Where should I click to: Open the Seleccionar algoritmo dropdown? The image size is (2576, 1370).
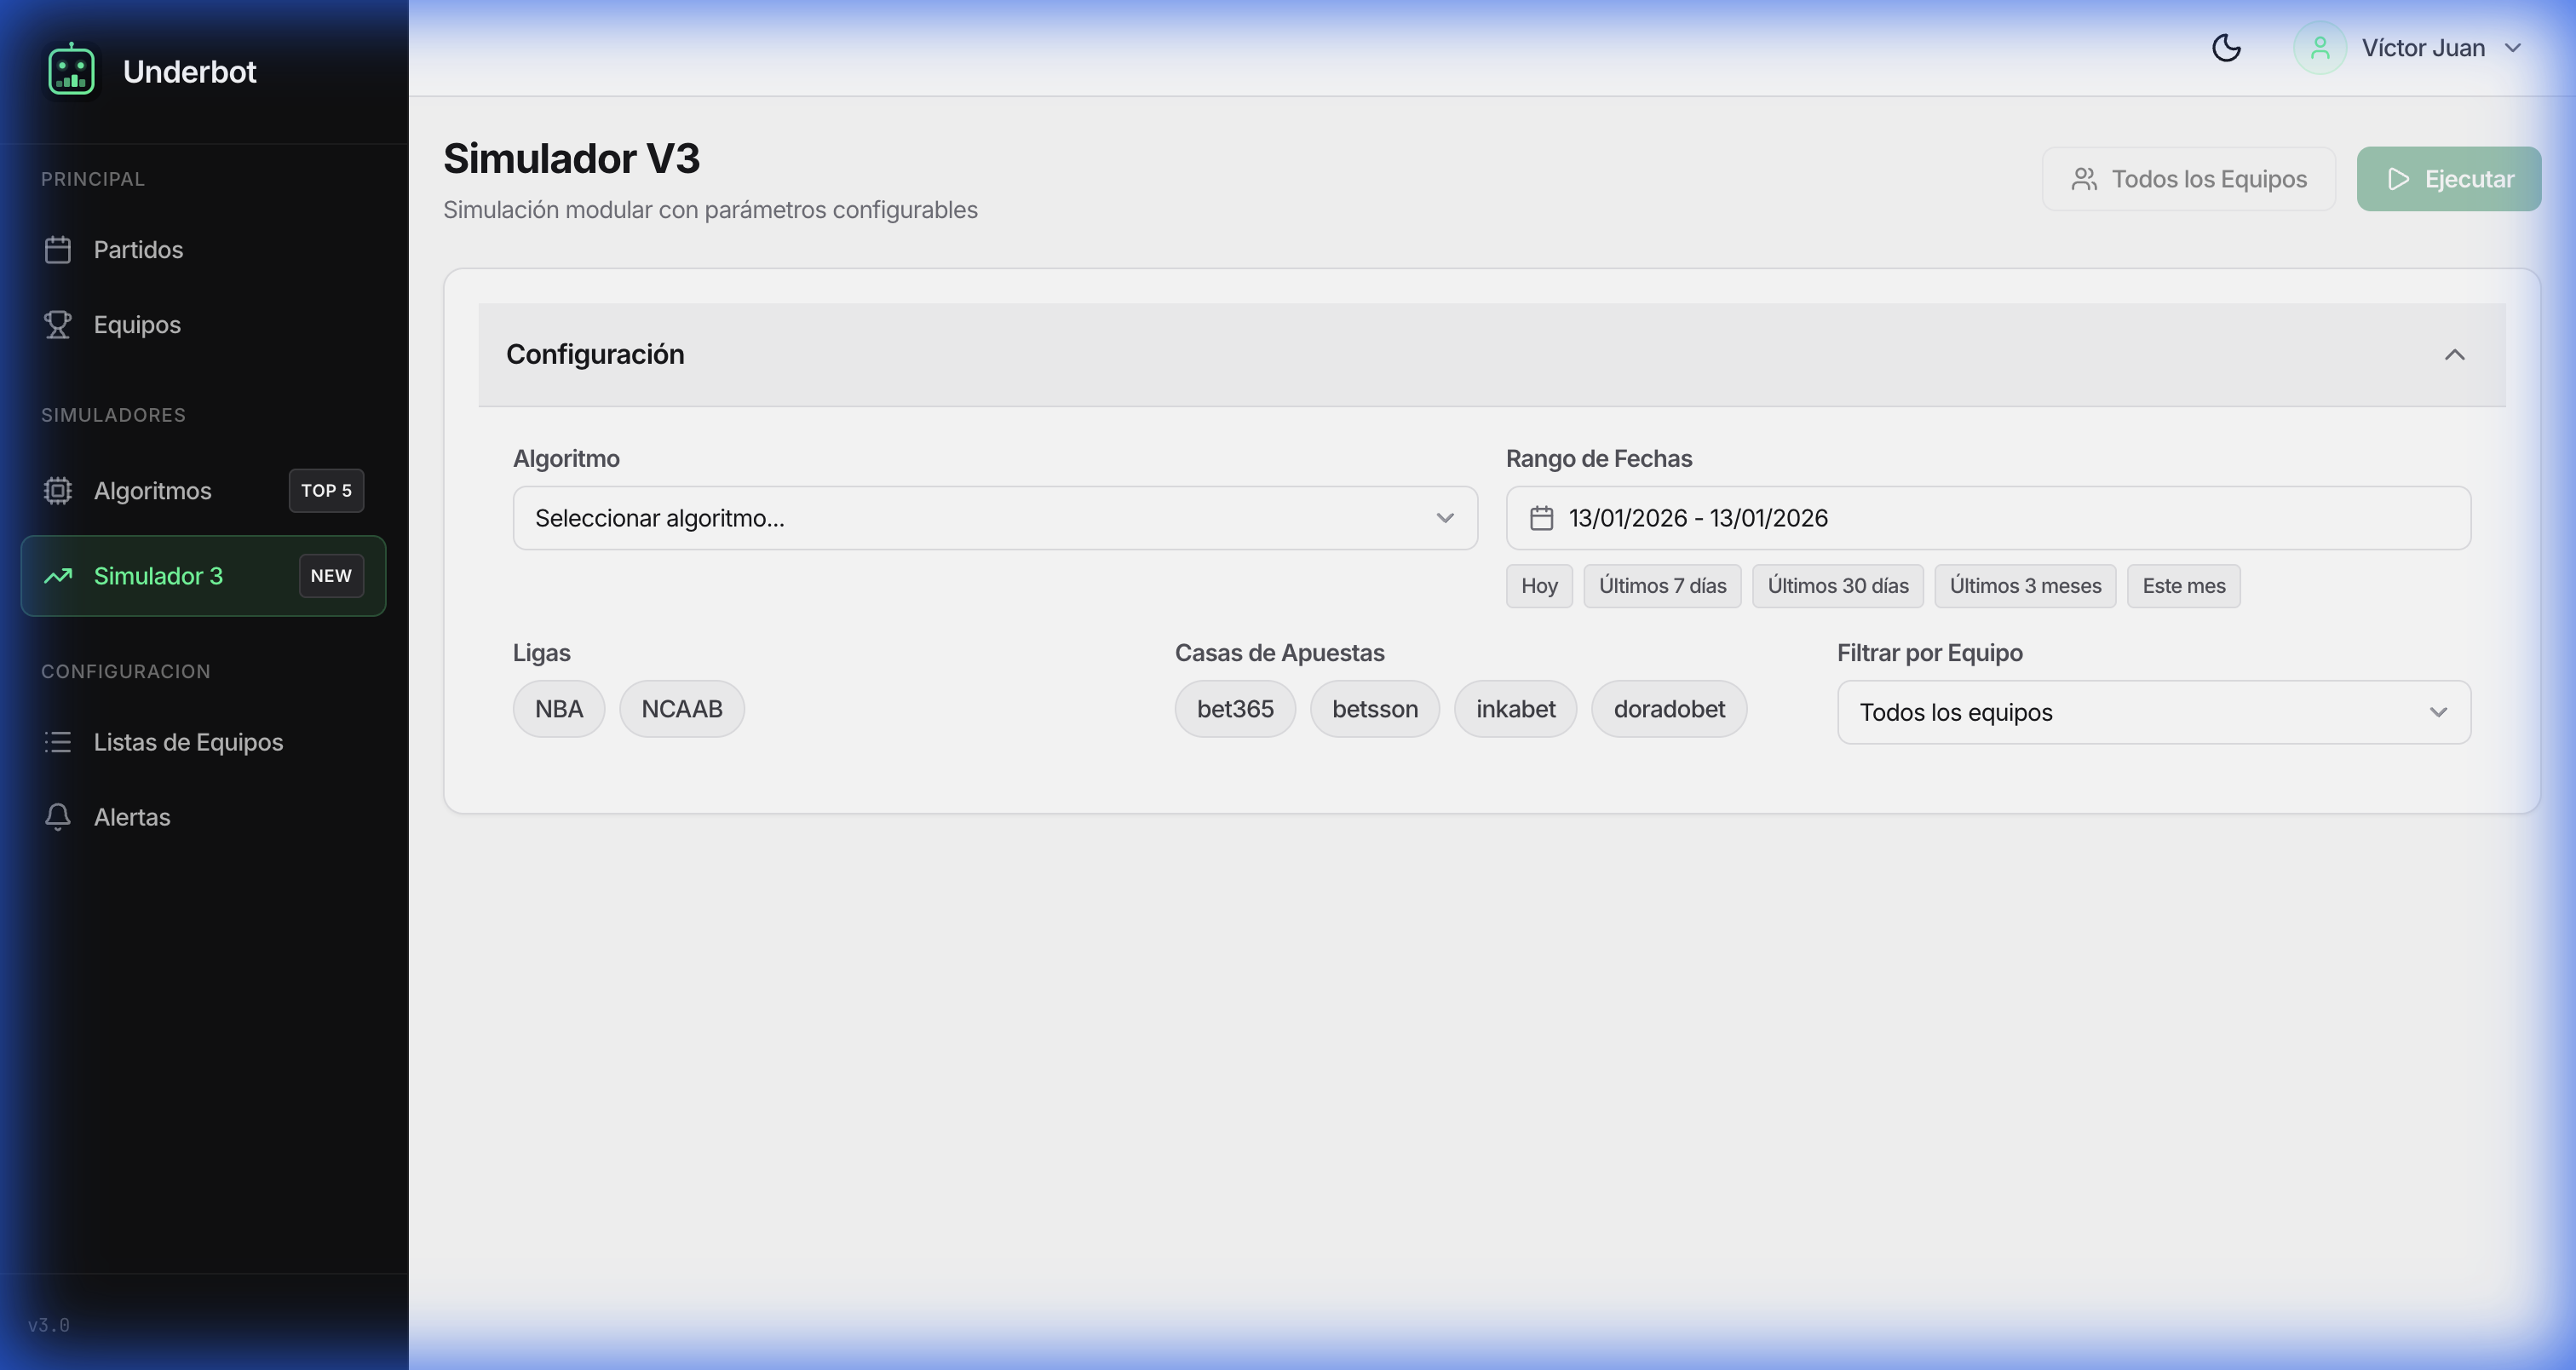(994, 518)
